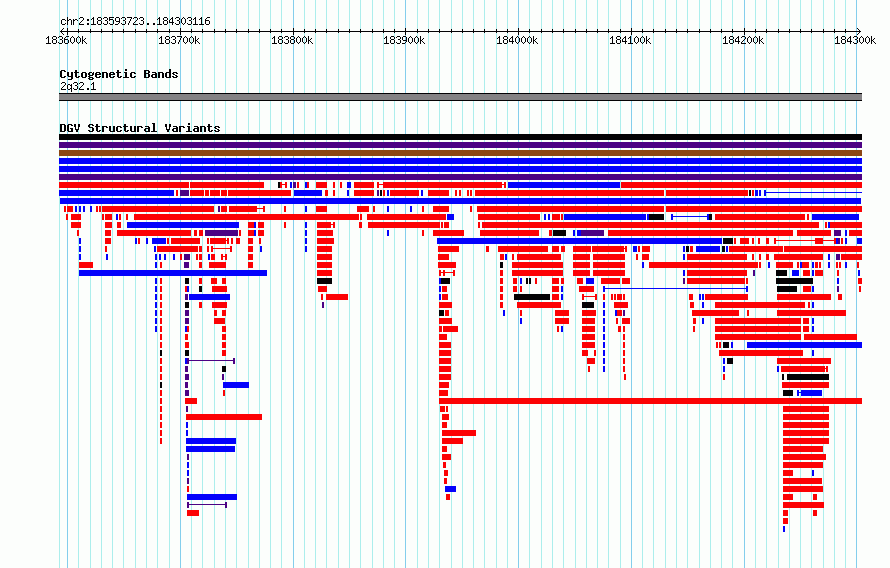The image size is (890, 568).
Task: Select the long red variant from 183930k to 184300k
Action: click(650, 401)
